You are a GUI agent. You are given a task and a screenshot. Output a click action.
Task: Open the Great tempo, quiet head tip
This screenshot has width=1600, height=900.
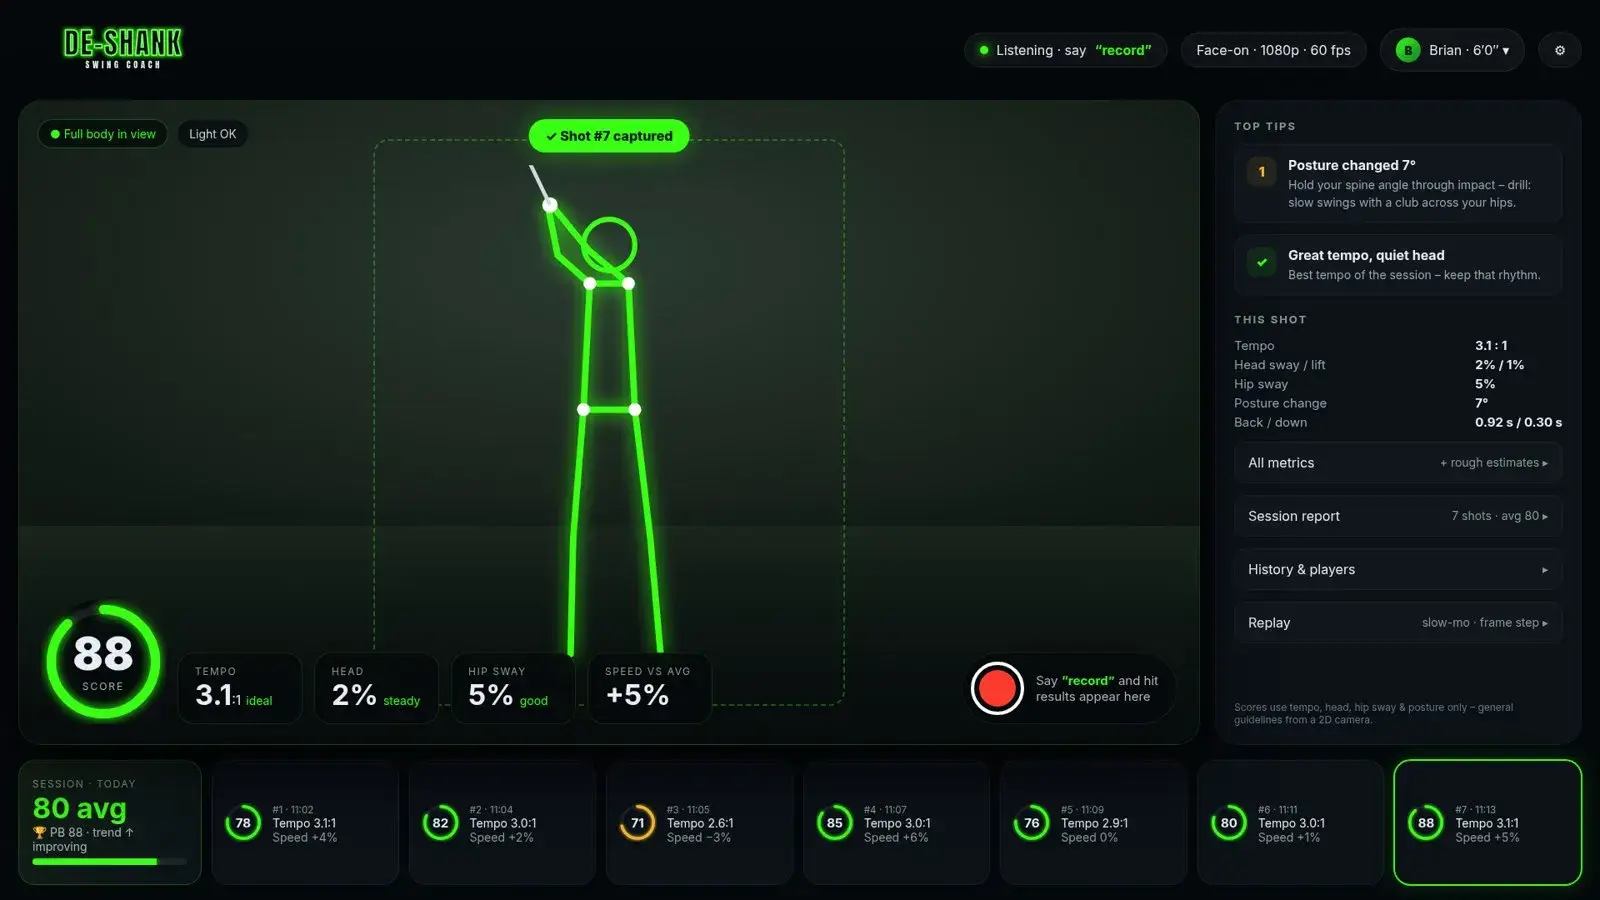click(1398, 265)
